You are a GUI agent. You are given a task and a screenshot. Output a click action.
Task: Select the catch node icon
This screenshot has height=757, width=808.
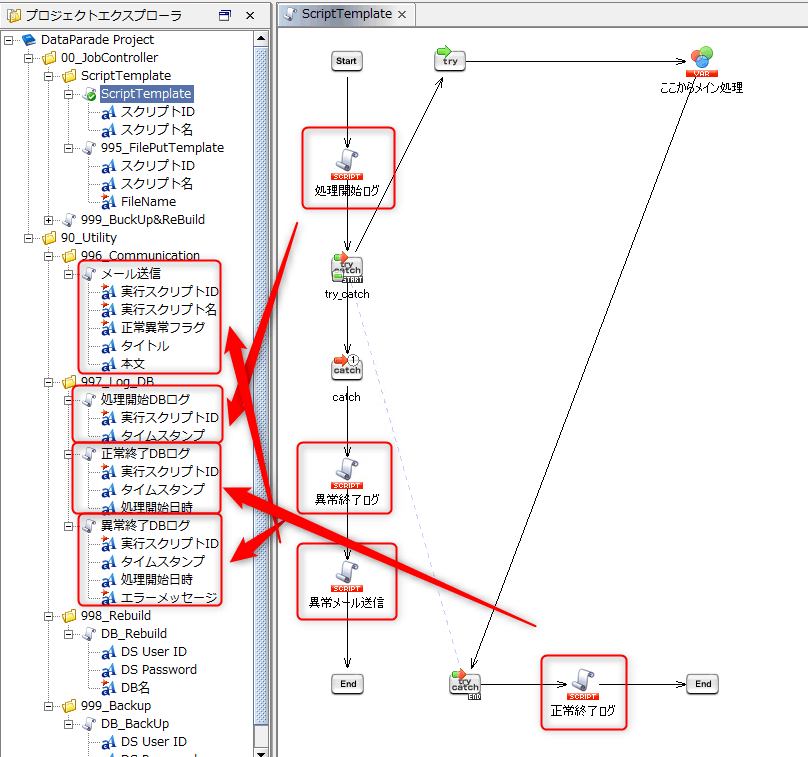coord(347,367)
